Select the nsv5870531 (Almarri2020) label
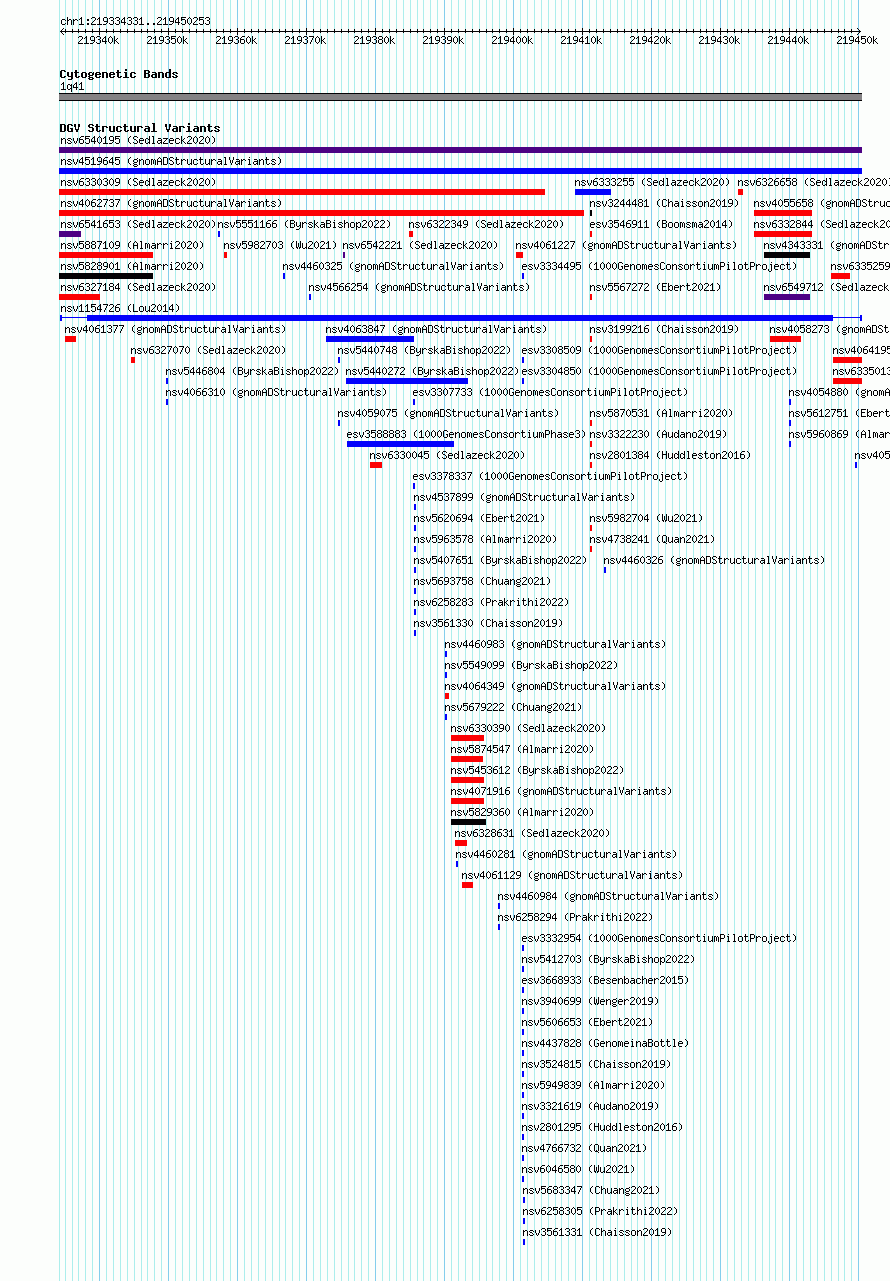 pos(661,413)
